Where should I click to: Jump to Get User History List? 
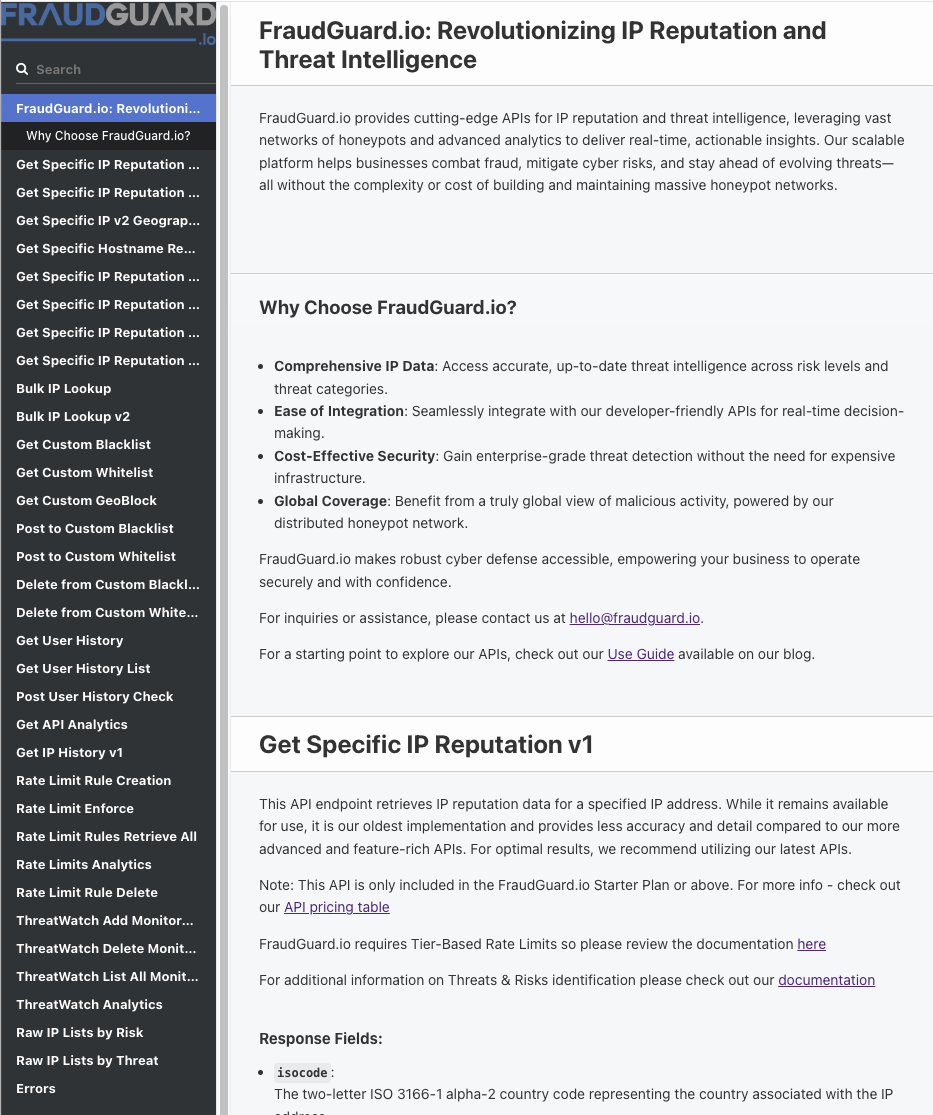(83, 668)
